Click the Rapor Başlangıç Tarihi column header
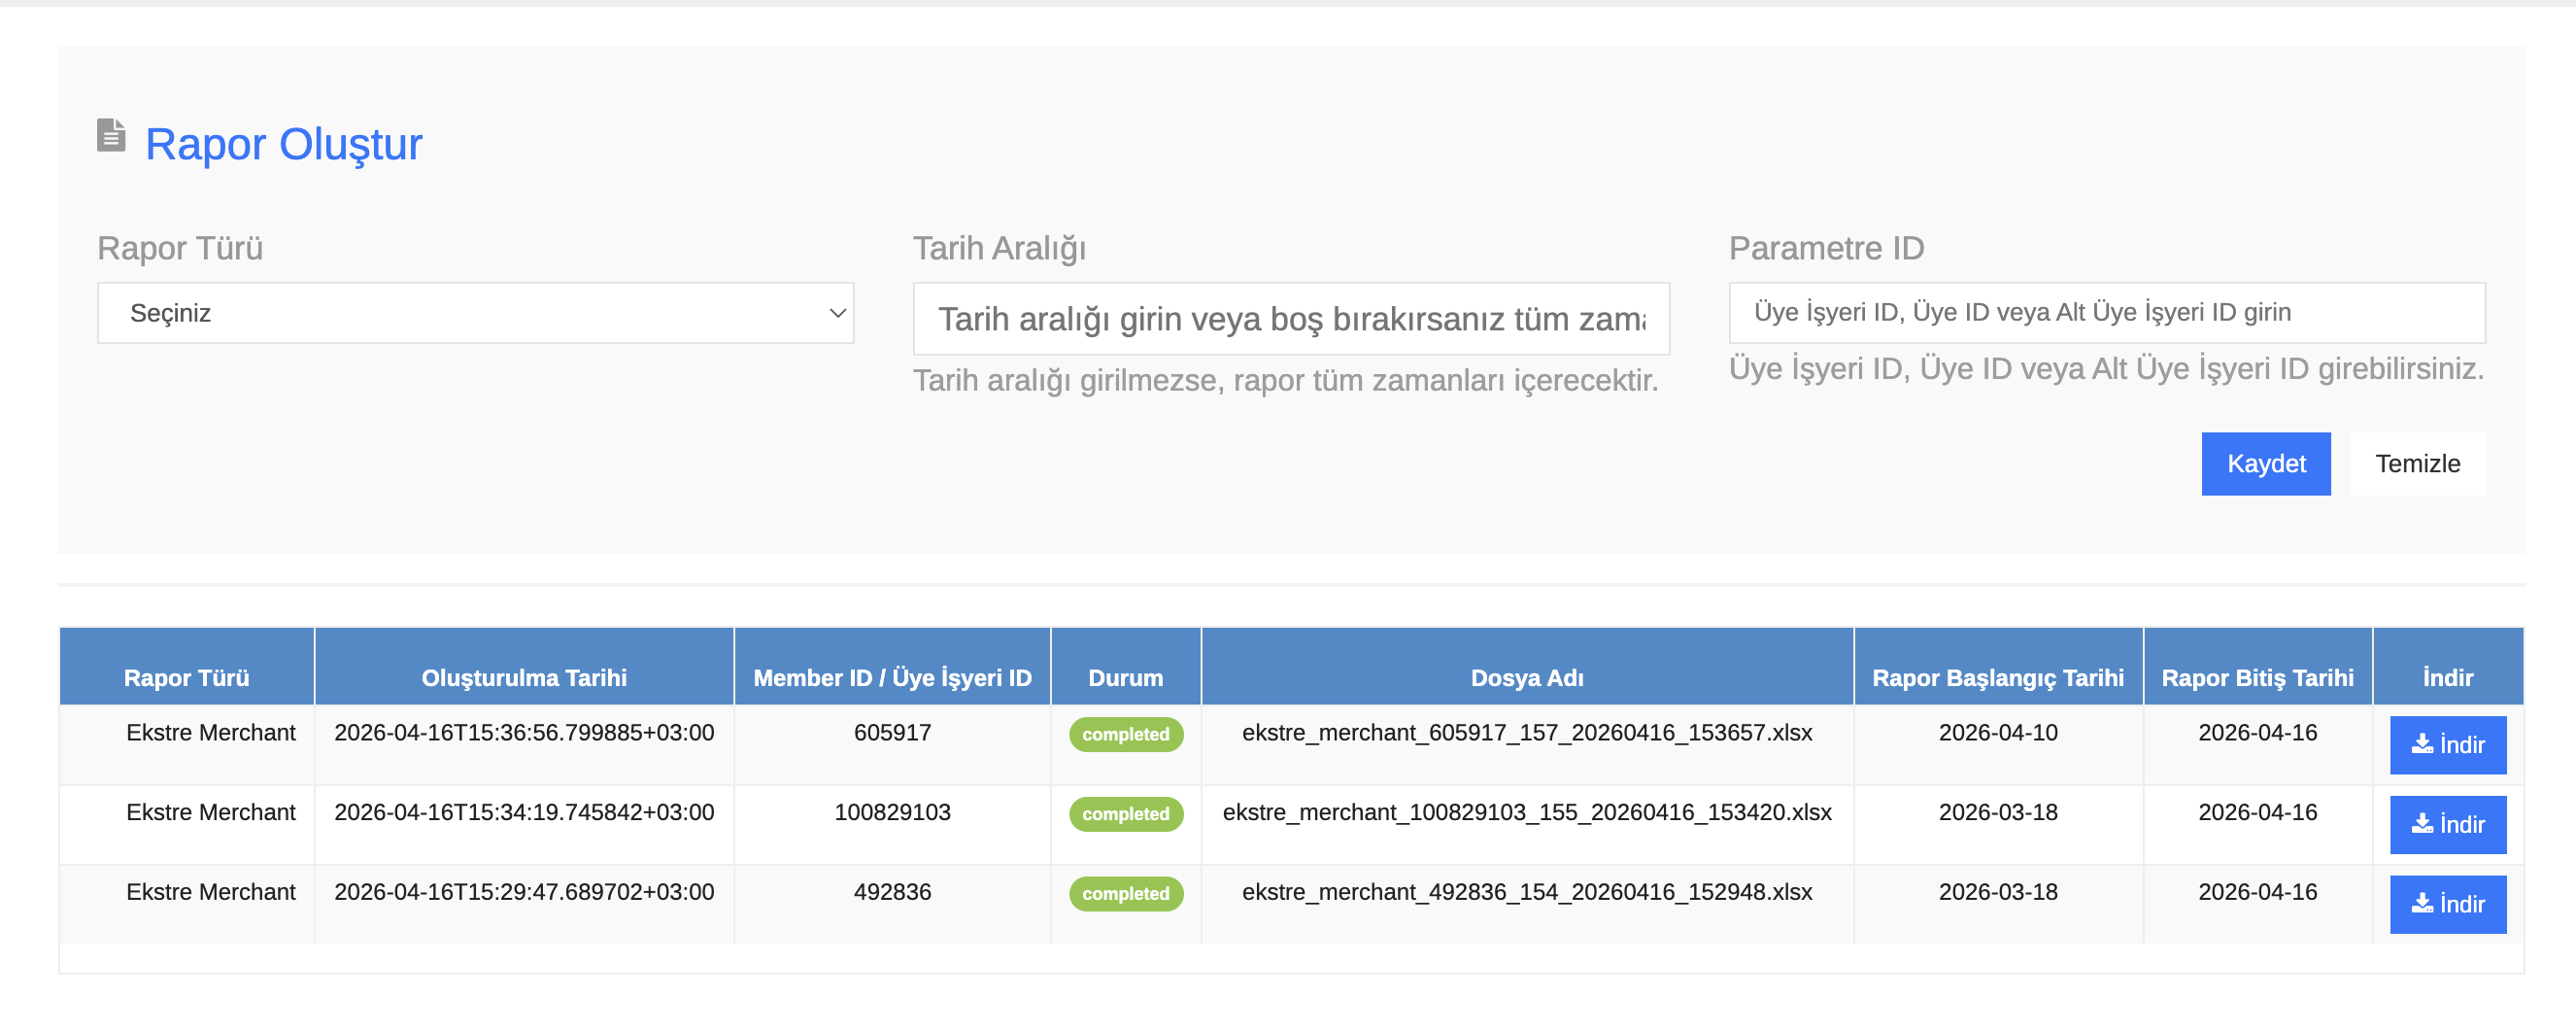 pyautogui.click(x=1997, y=677)
